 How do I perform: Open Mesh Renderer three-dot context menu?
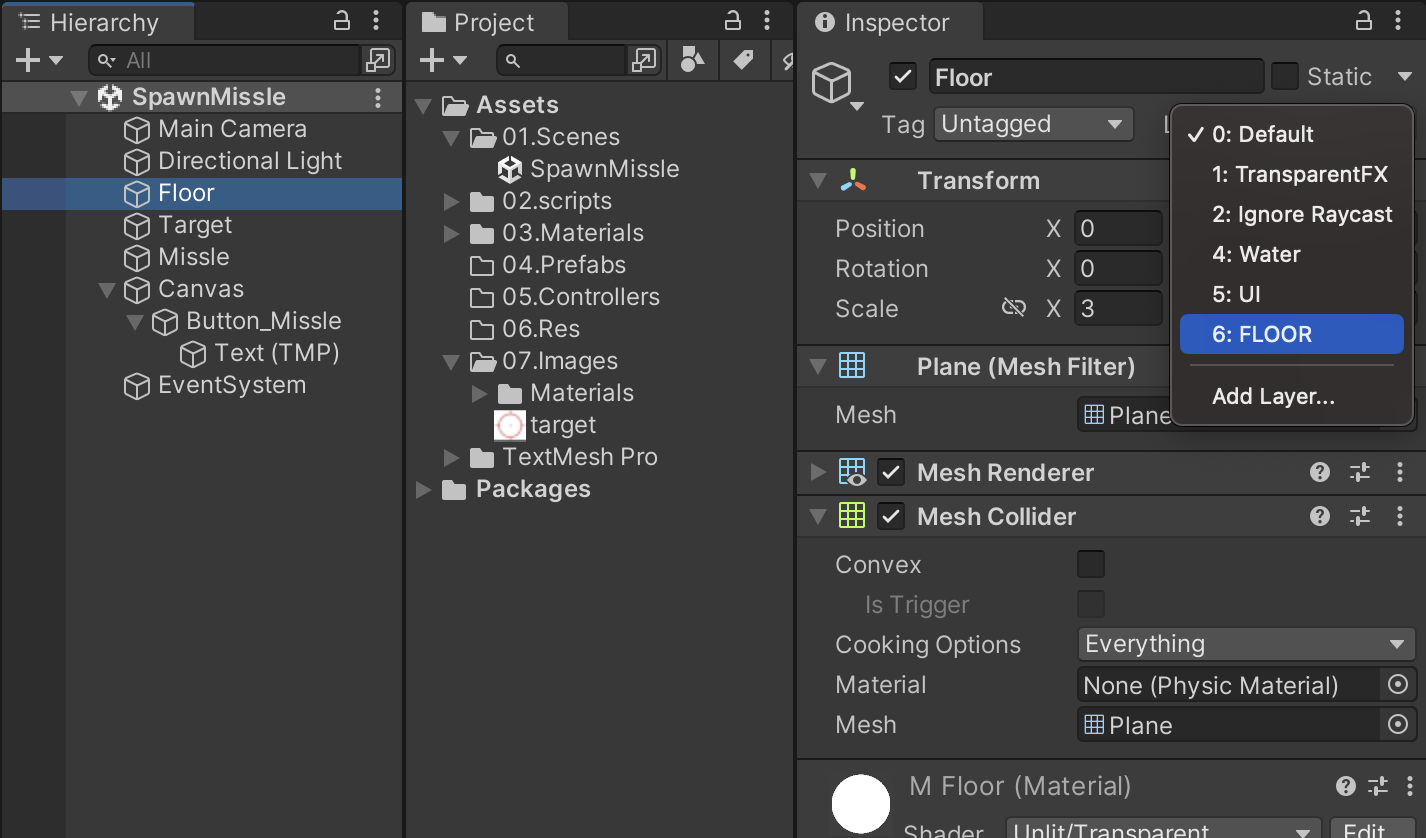coord(1400,473)
